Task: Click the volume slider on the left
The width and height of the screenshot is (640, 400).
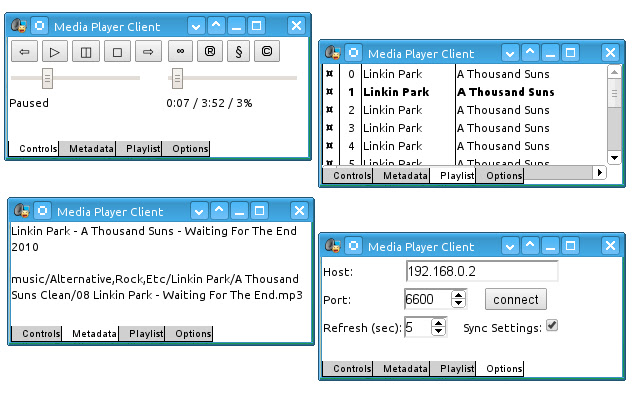Action: tap(47, 78)
